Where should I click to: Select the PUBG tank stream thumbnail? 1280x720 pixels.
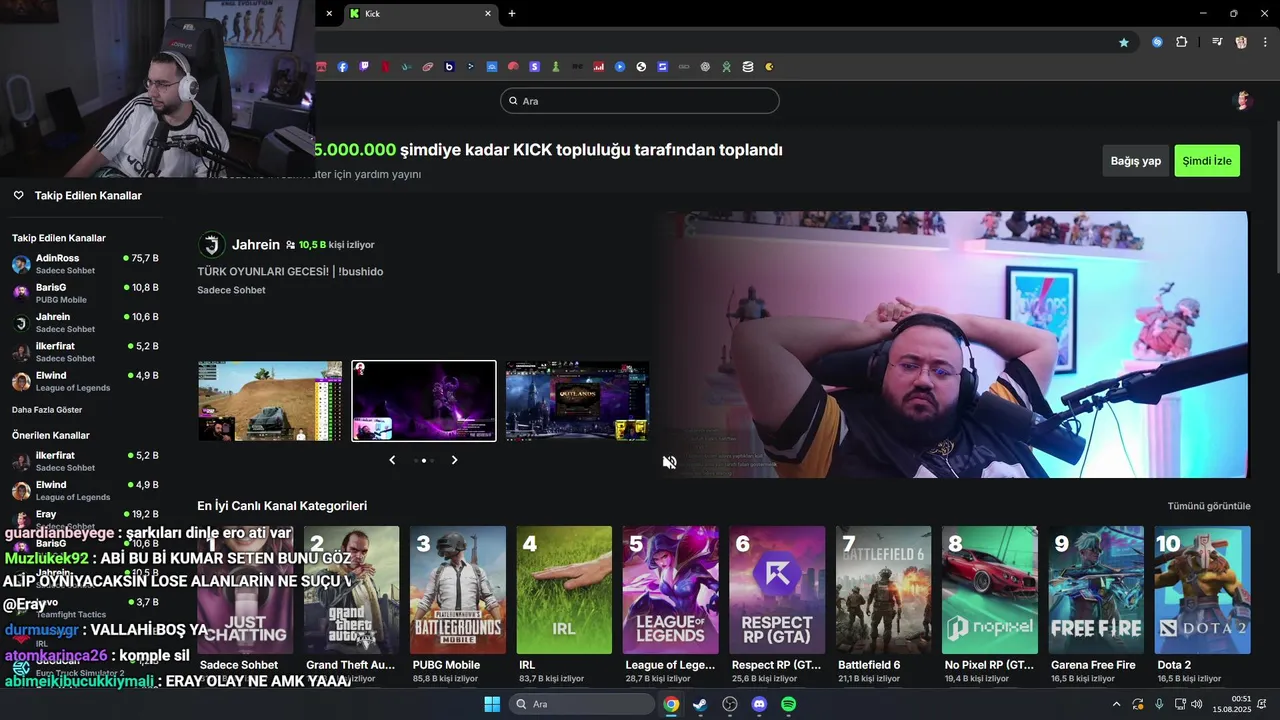point(270,401)
